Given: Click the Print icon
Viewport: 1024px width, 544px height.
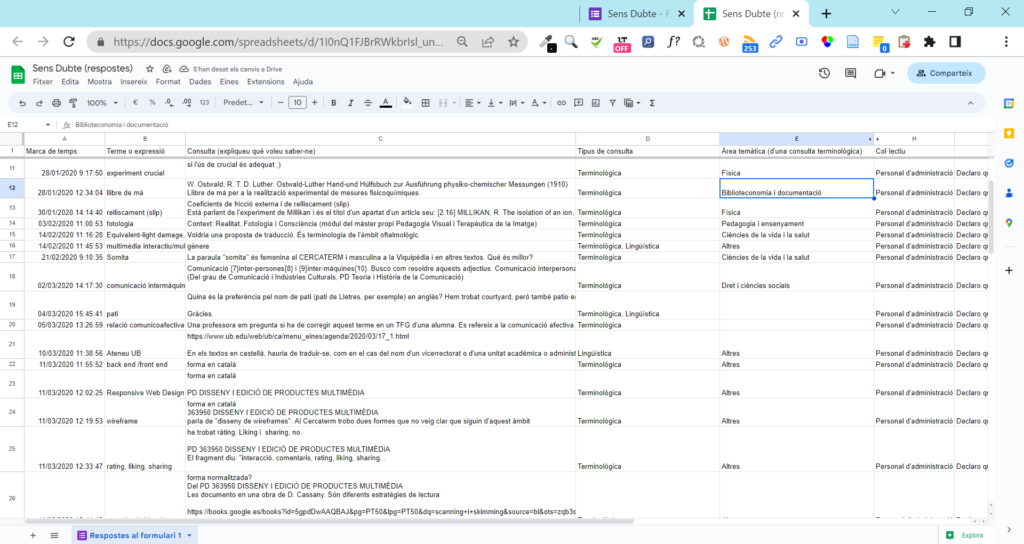Looking at the screenshot, I should [55, 102].
